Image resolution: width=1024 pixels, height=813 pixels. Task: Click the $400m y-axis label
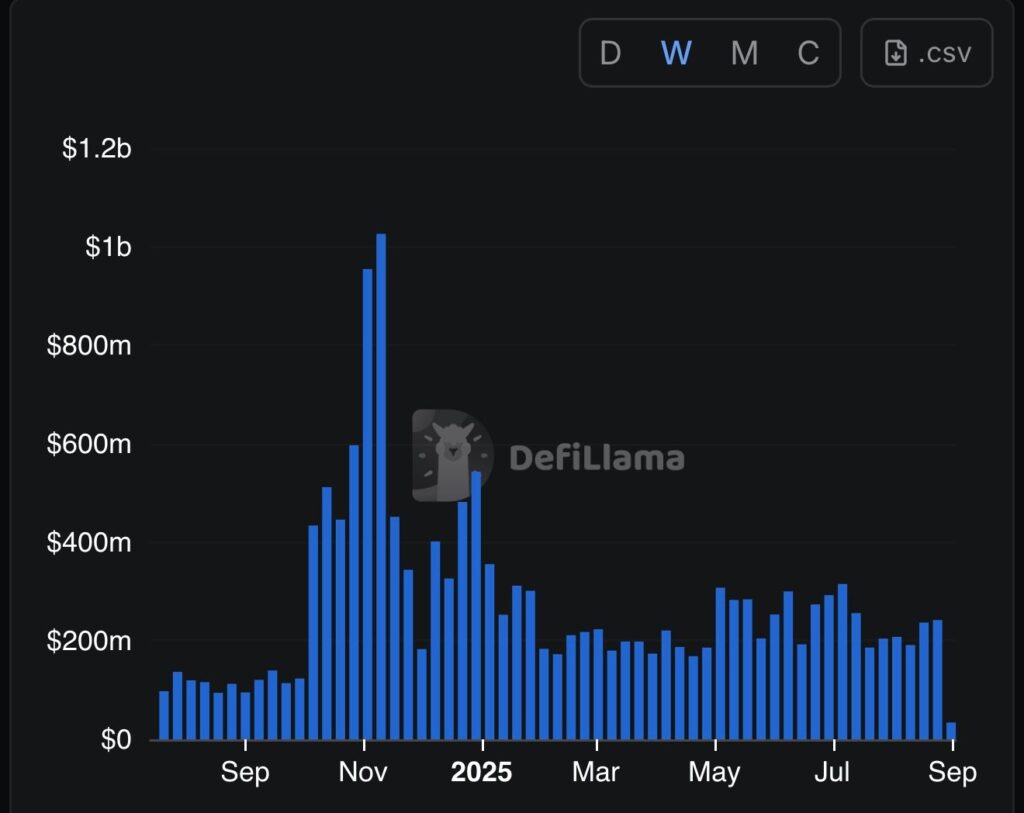coord(89,543)
